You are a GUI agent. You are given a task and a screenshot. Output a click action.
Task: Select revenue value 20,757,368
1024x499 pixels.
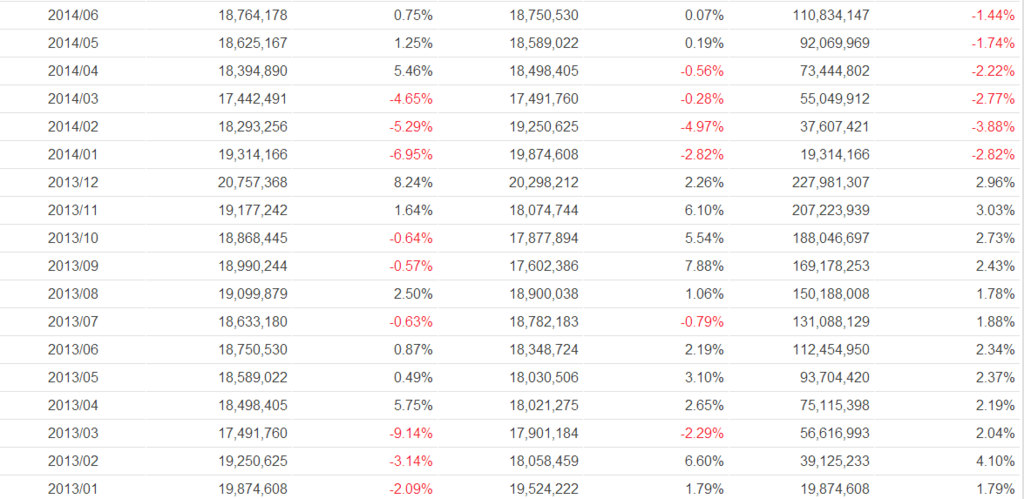251,183
